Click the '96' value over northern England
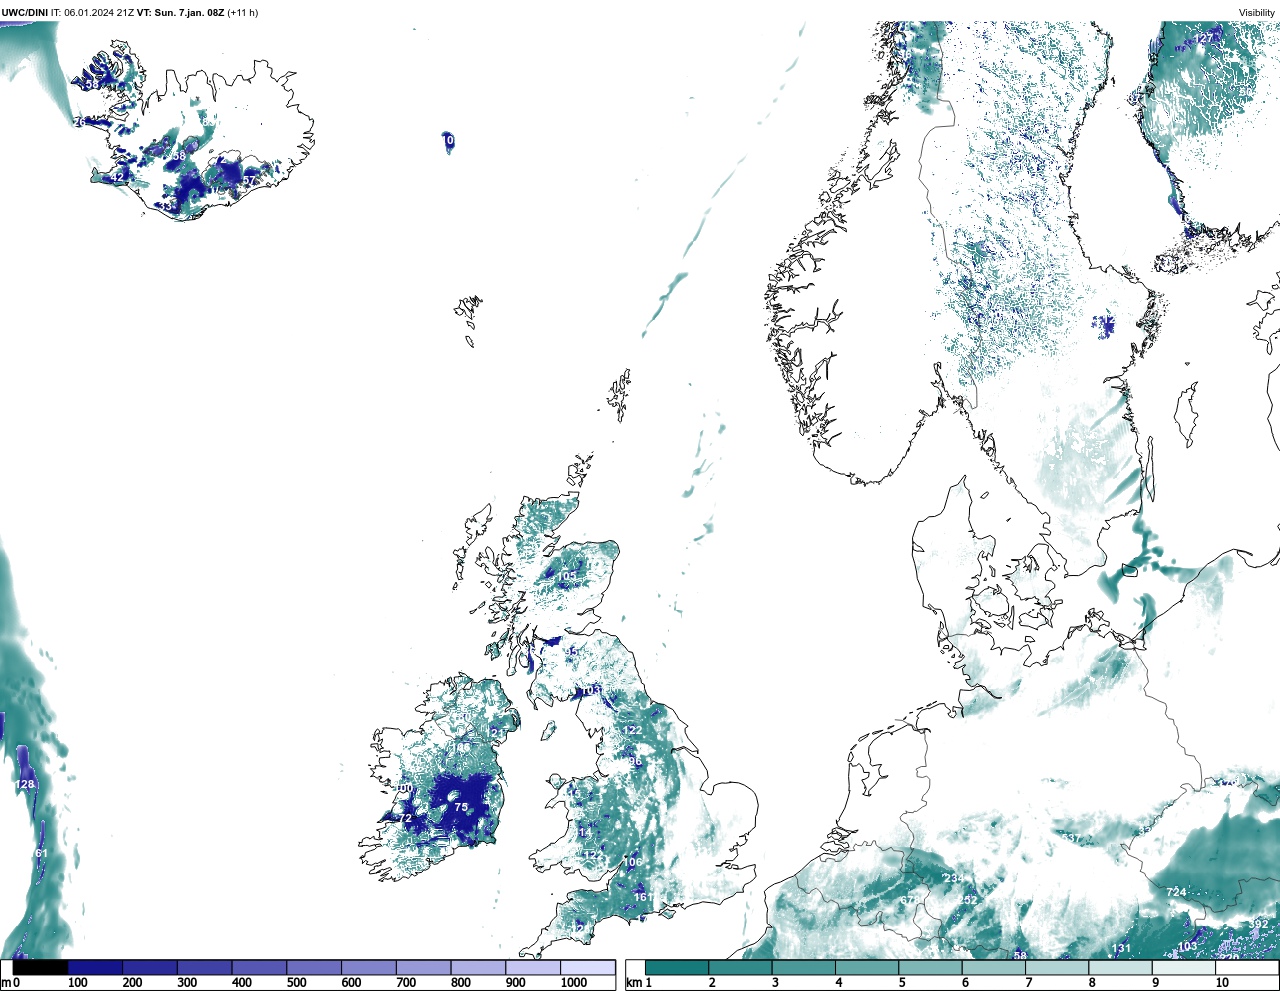The width and height of the screenshot is (1280, 991). pyautogui.click(x=635, y=761)
